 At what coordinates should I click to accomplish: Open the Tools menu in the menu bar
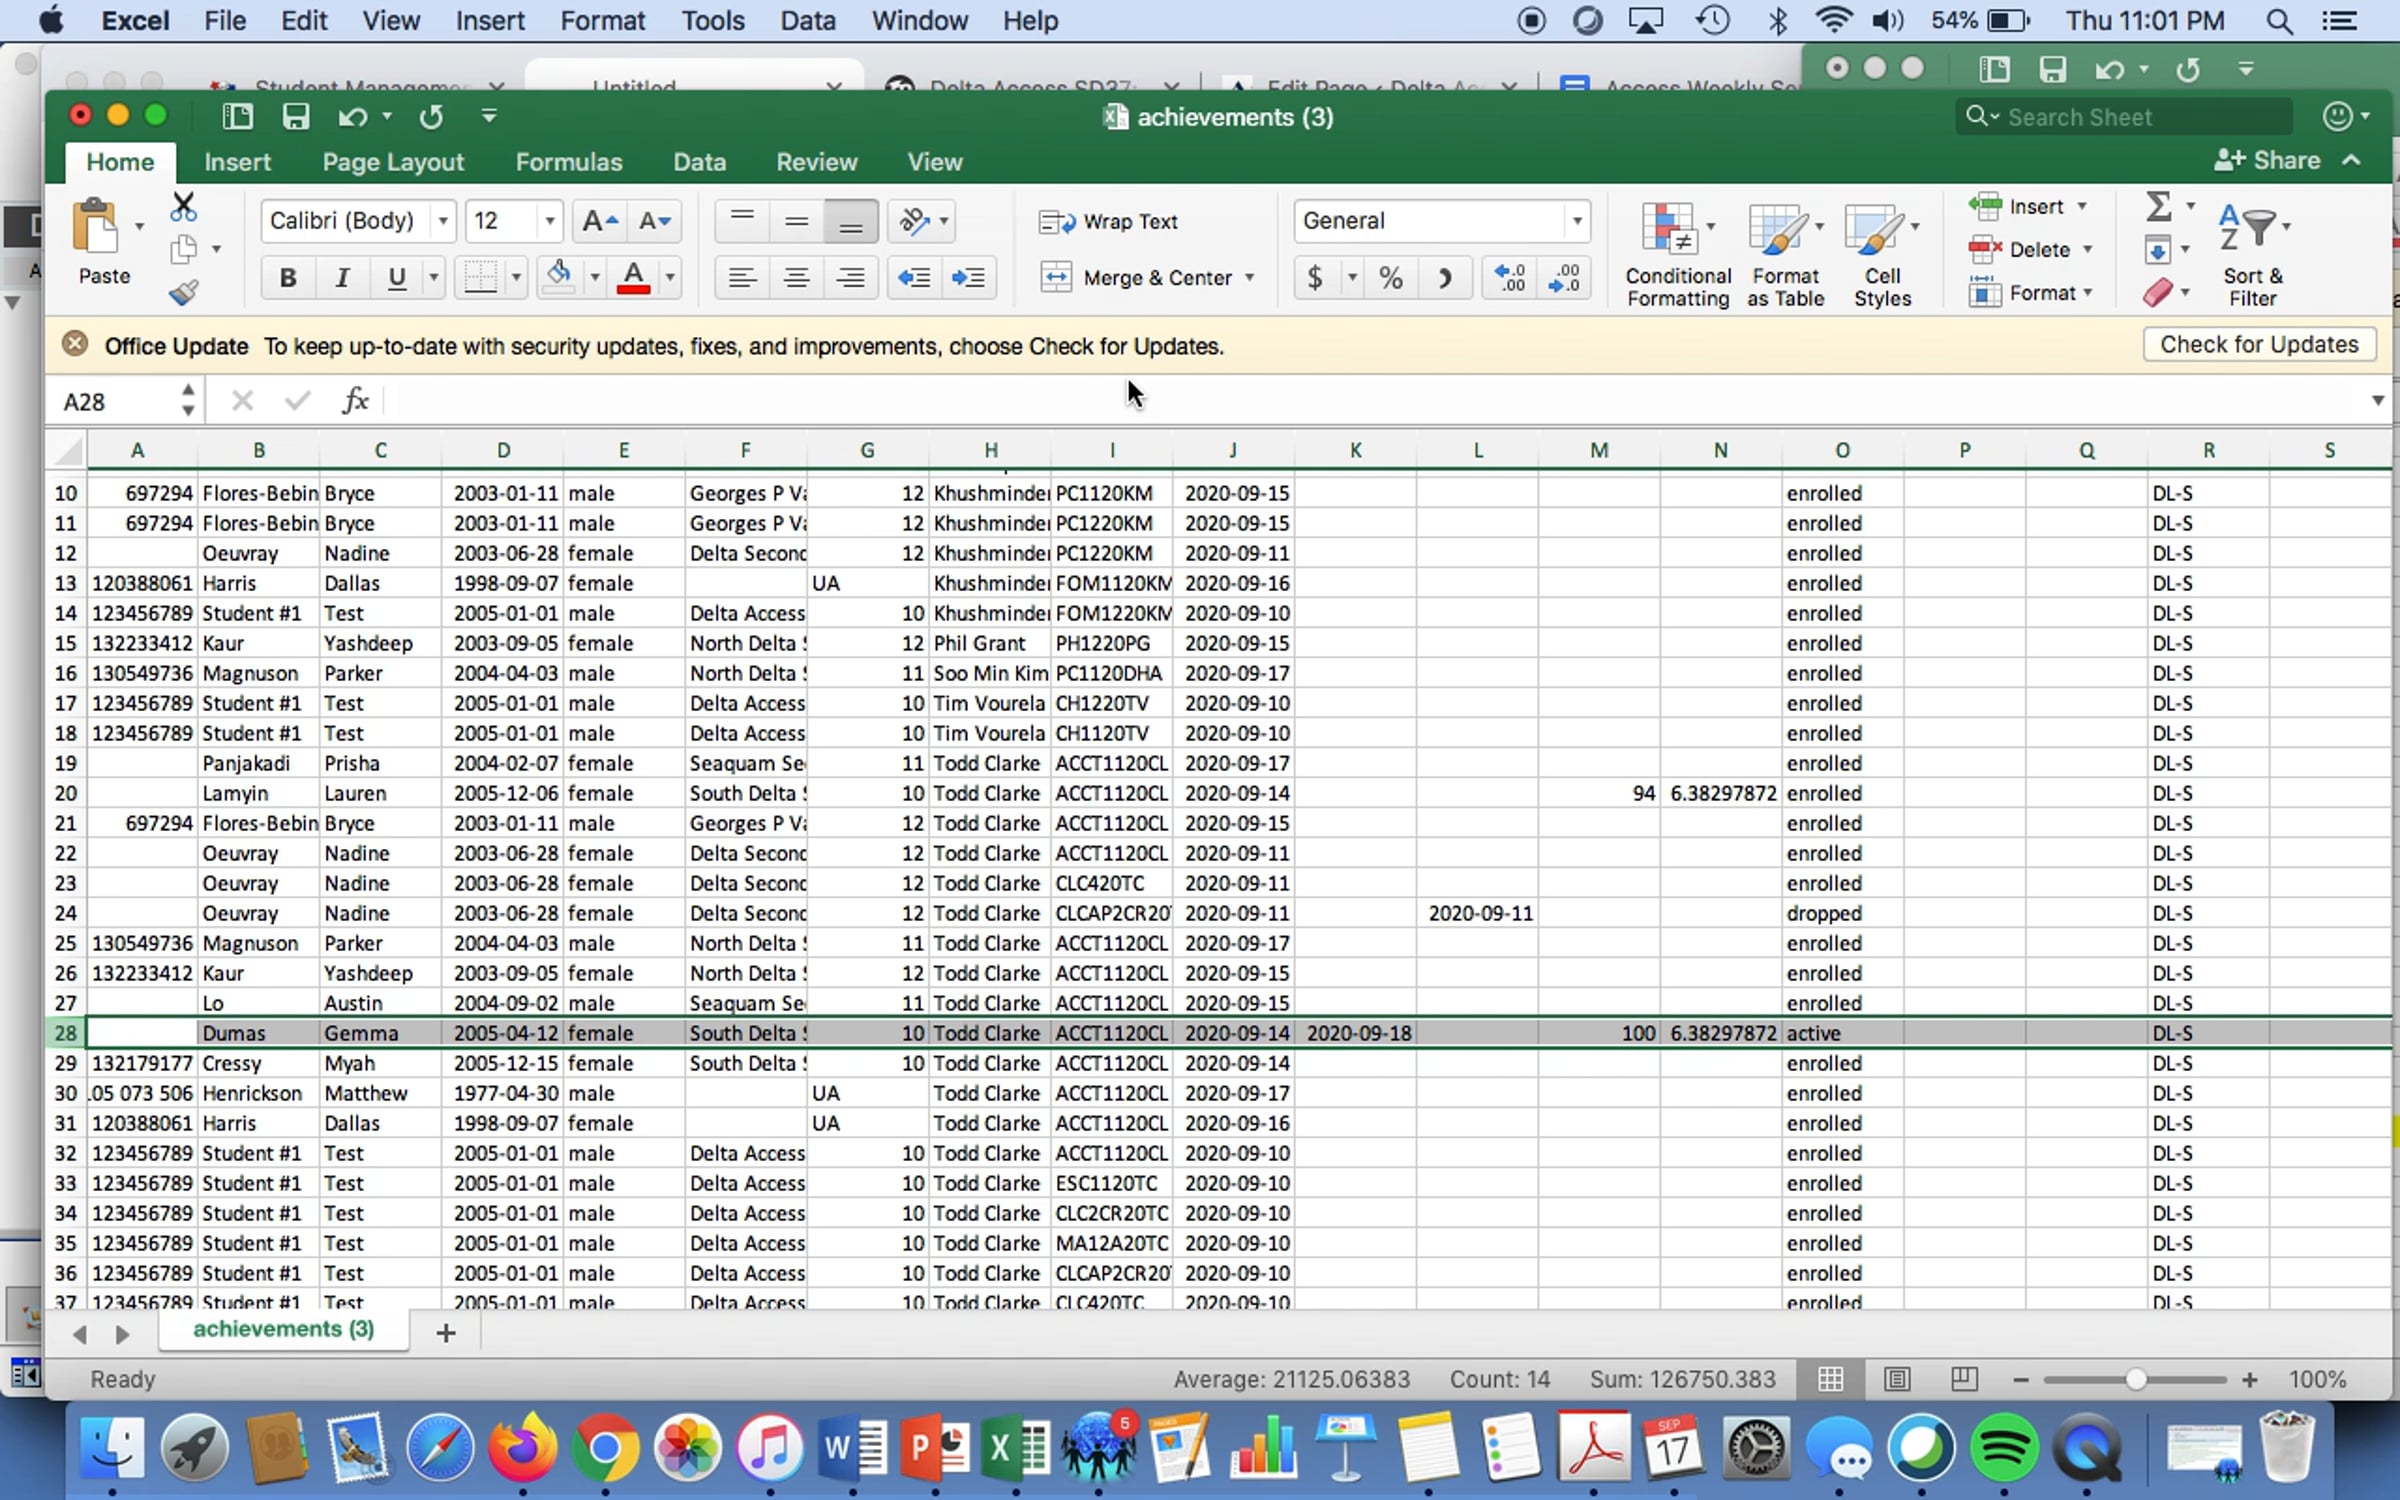click(712, 21)
